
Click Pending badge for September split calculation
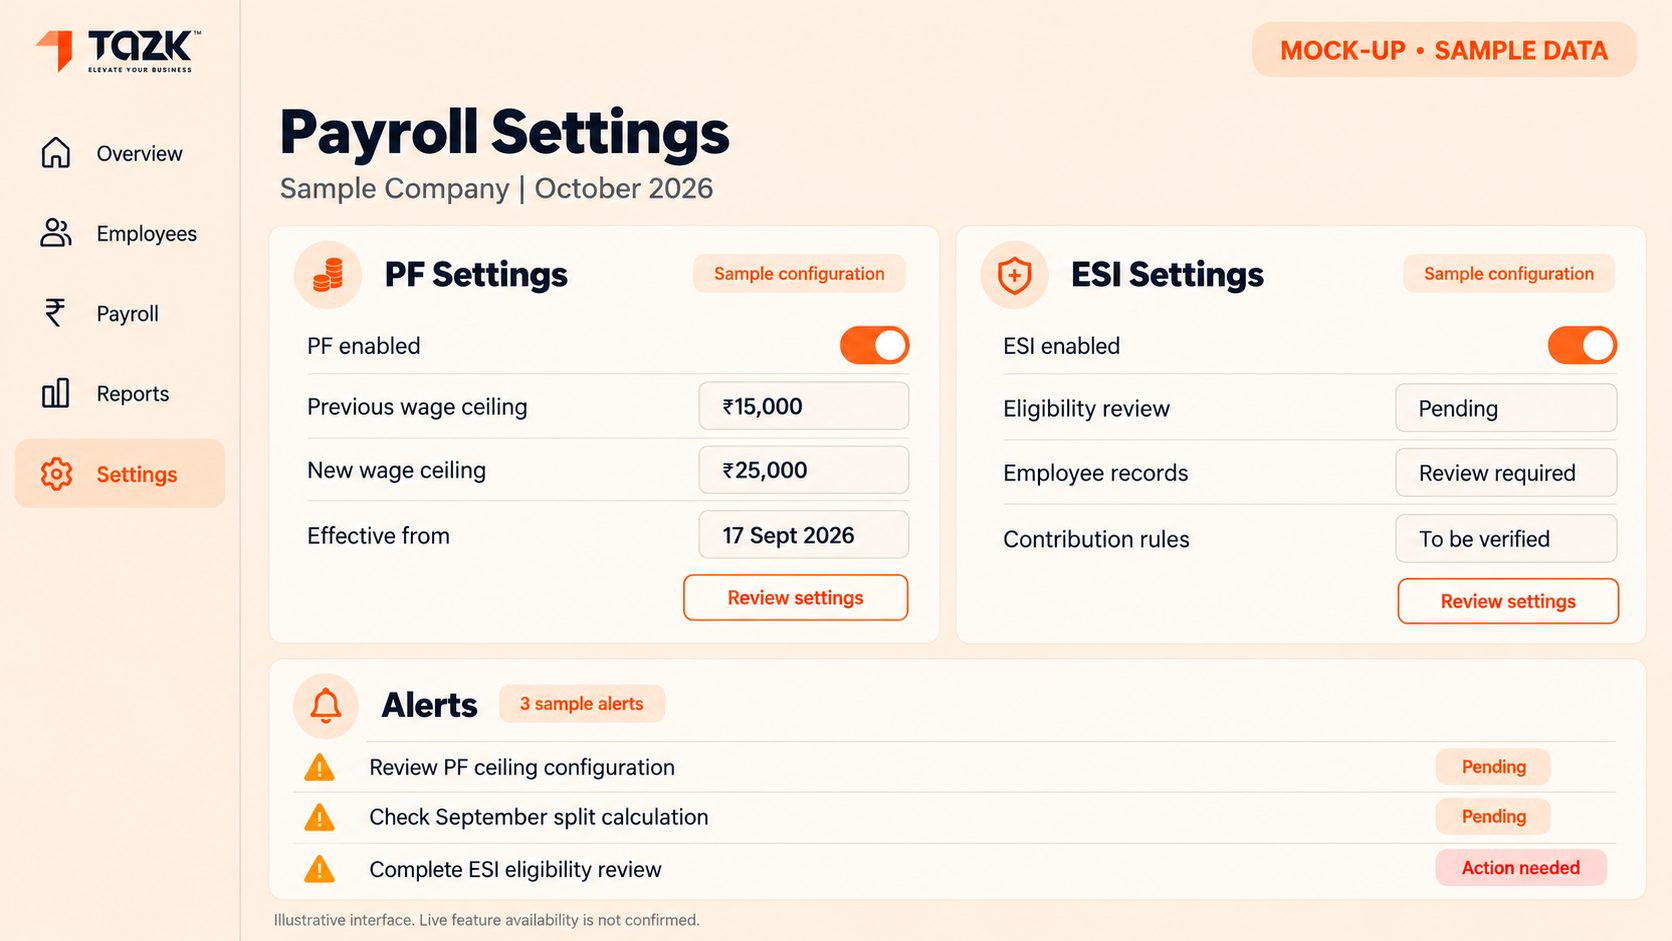tap(1493, 817)
